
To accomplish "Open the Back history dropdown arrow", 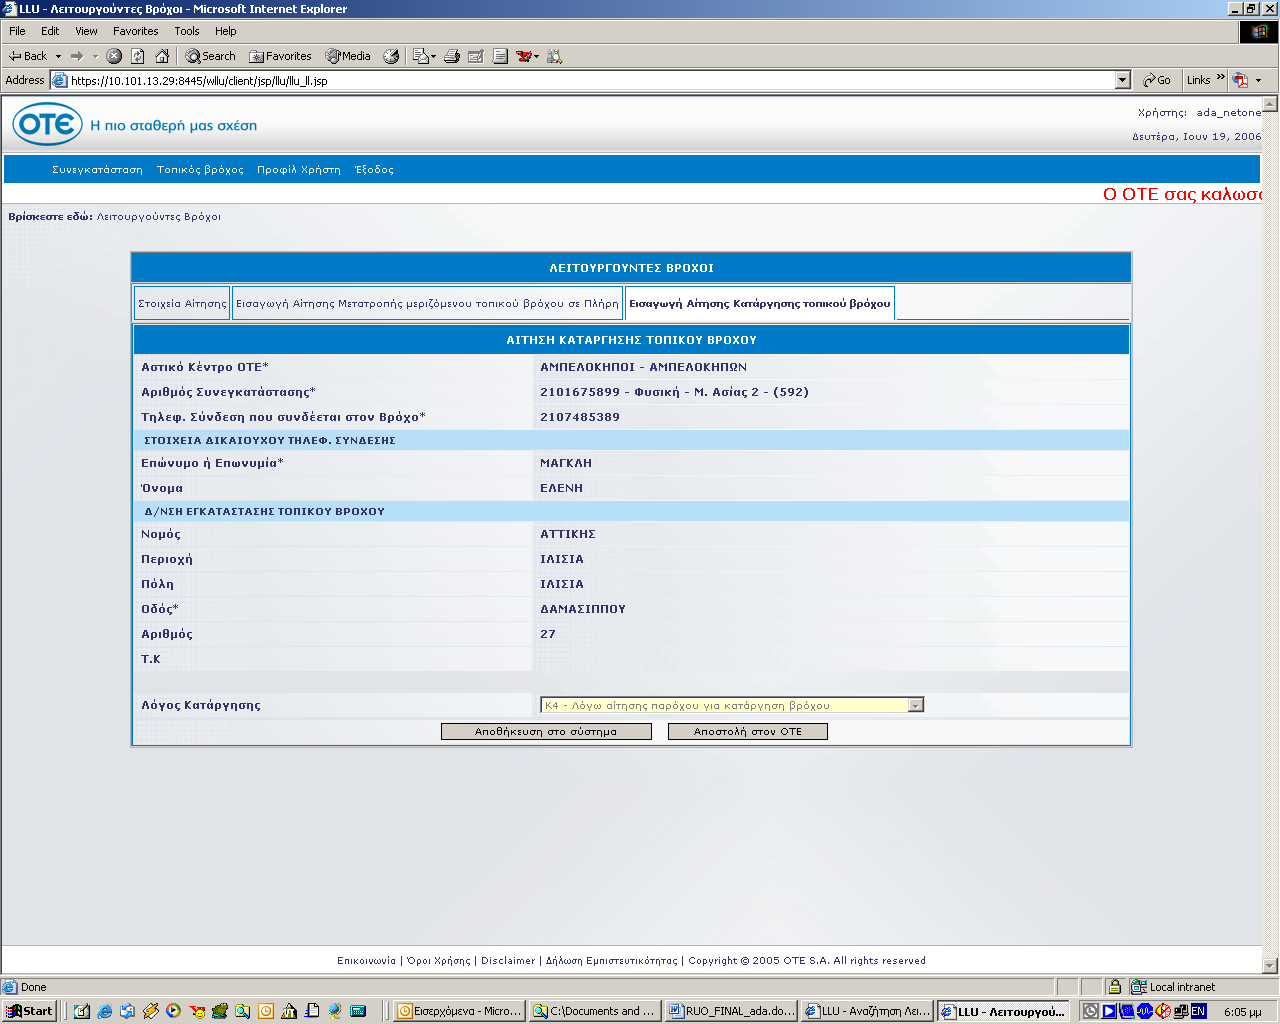I will click(58, 56).
